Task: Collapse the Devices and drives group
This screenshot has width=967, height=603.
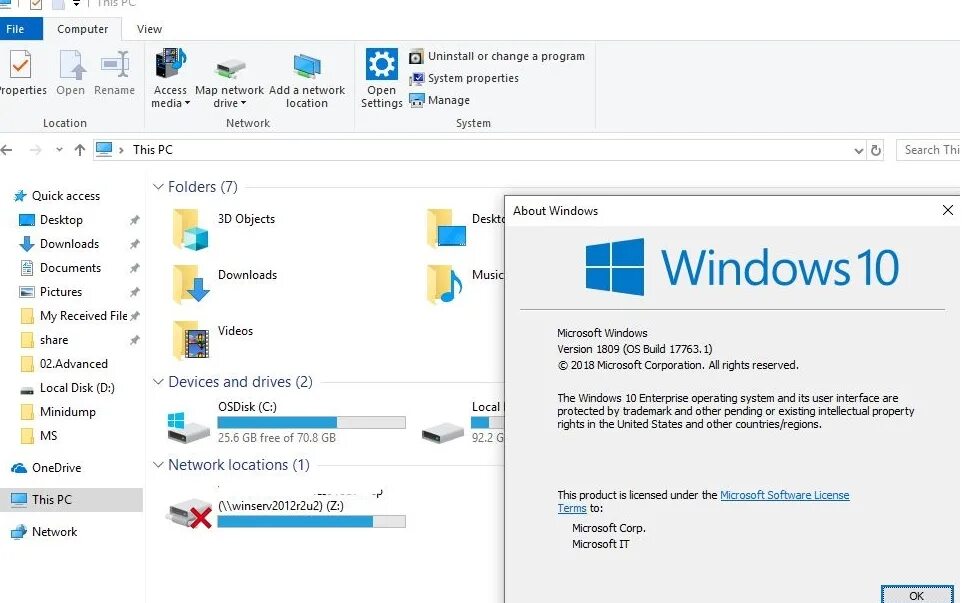Action: (158, 382)
